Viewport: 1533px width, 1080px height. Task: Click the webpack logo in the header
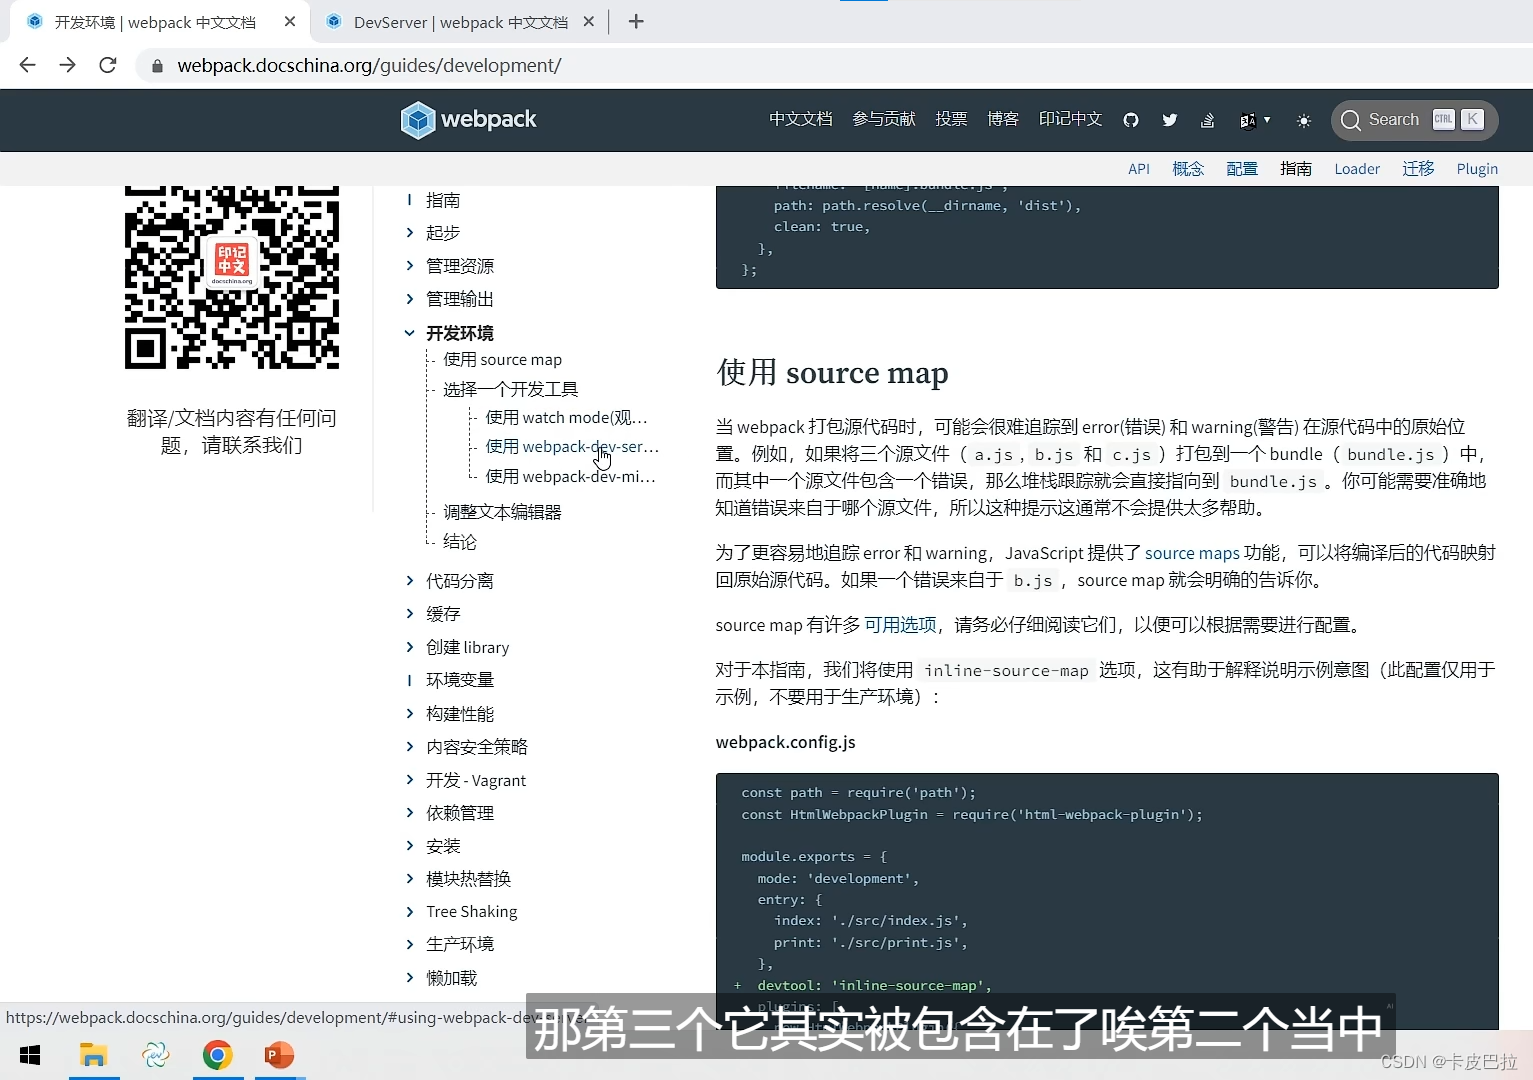(468, 120)
